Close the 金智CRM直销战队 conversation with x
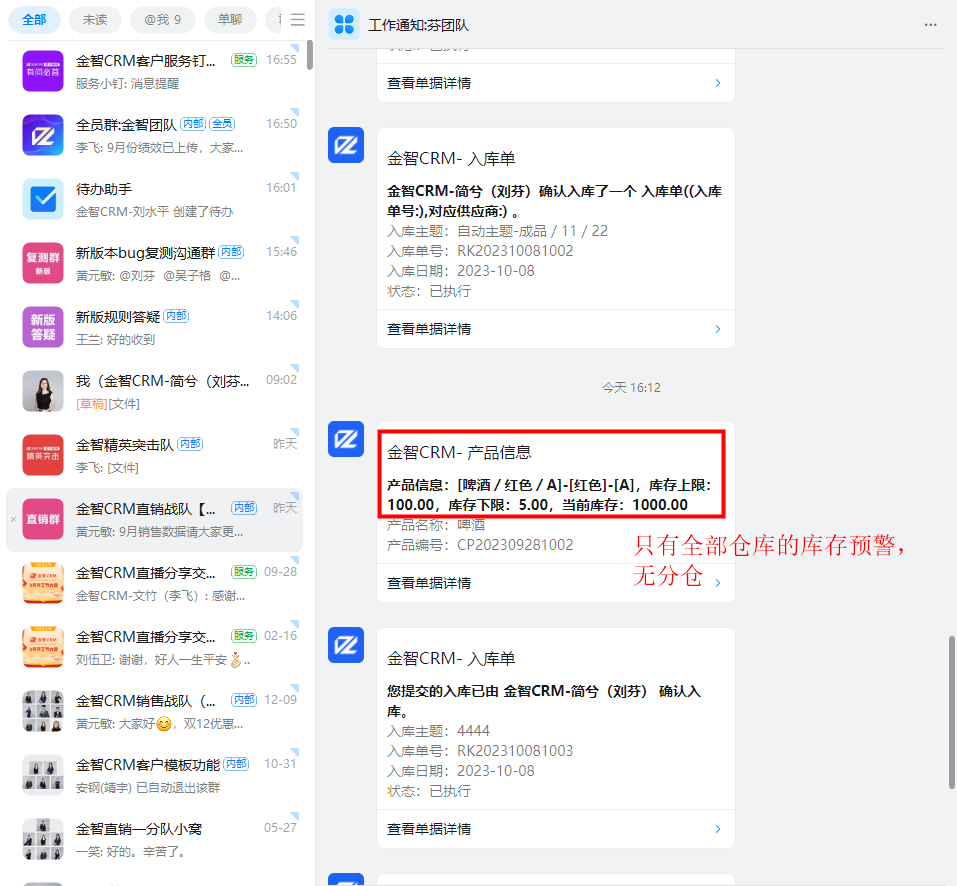Viewport: 957px width, 886px height. point(13,520)
